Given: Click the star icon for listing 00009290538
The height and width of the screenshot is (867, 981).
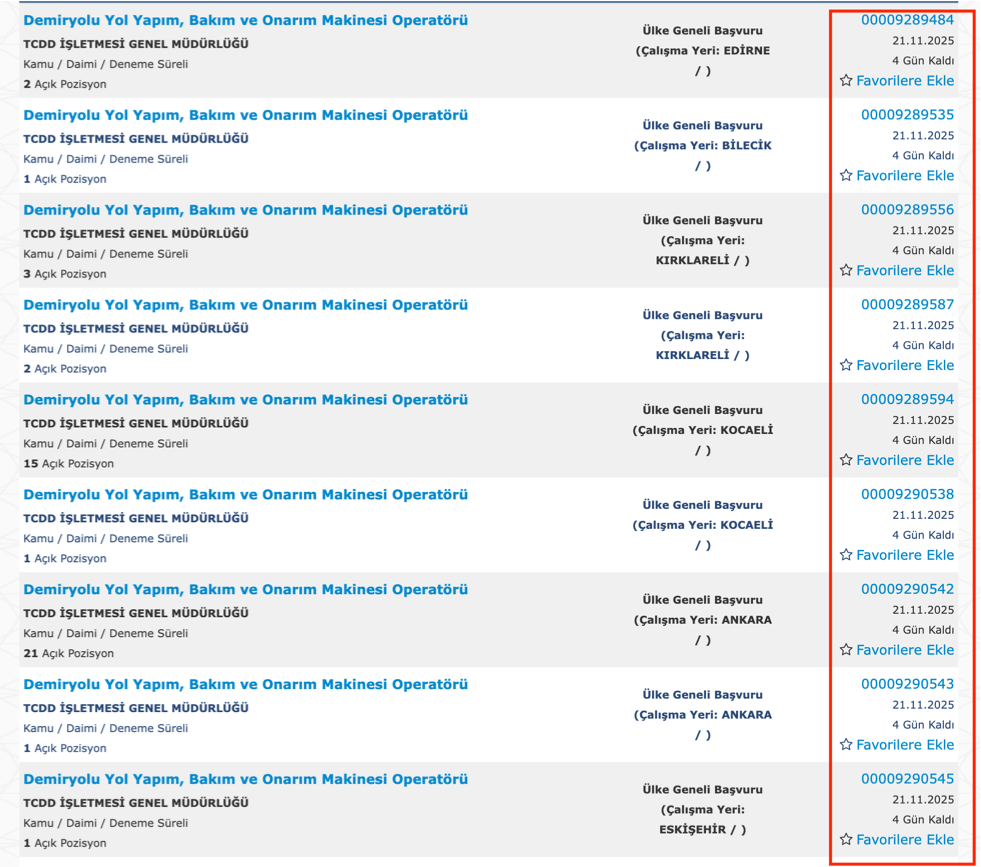Looking at the screenshot, I should [x=846, y=555].
